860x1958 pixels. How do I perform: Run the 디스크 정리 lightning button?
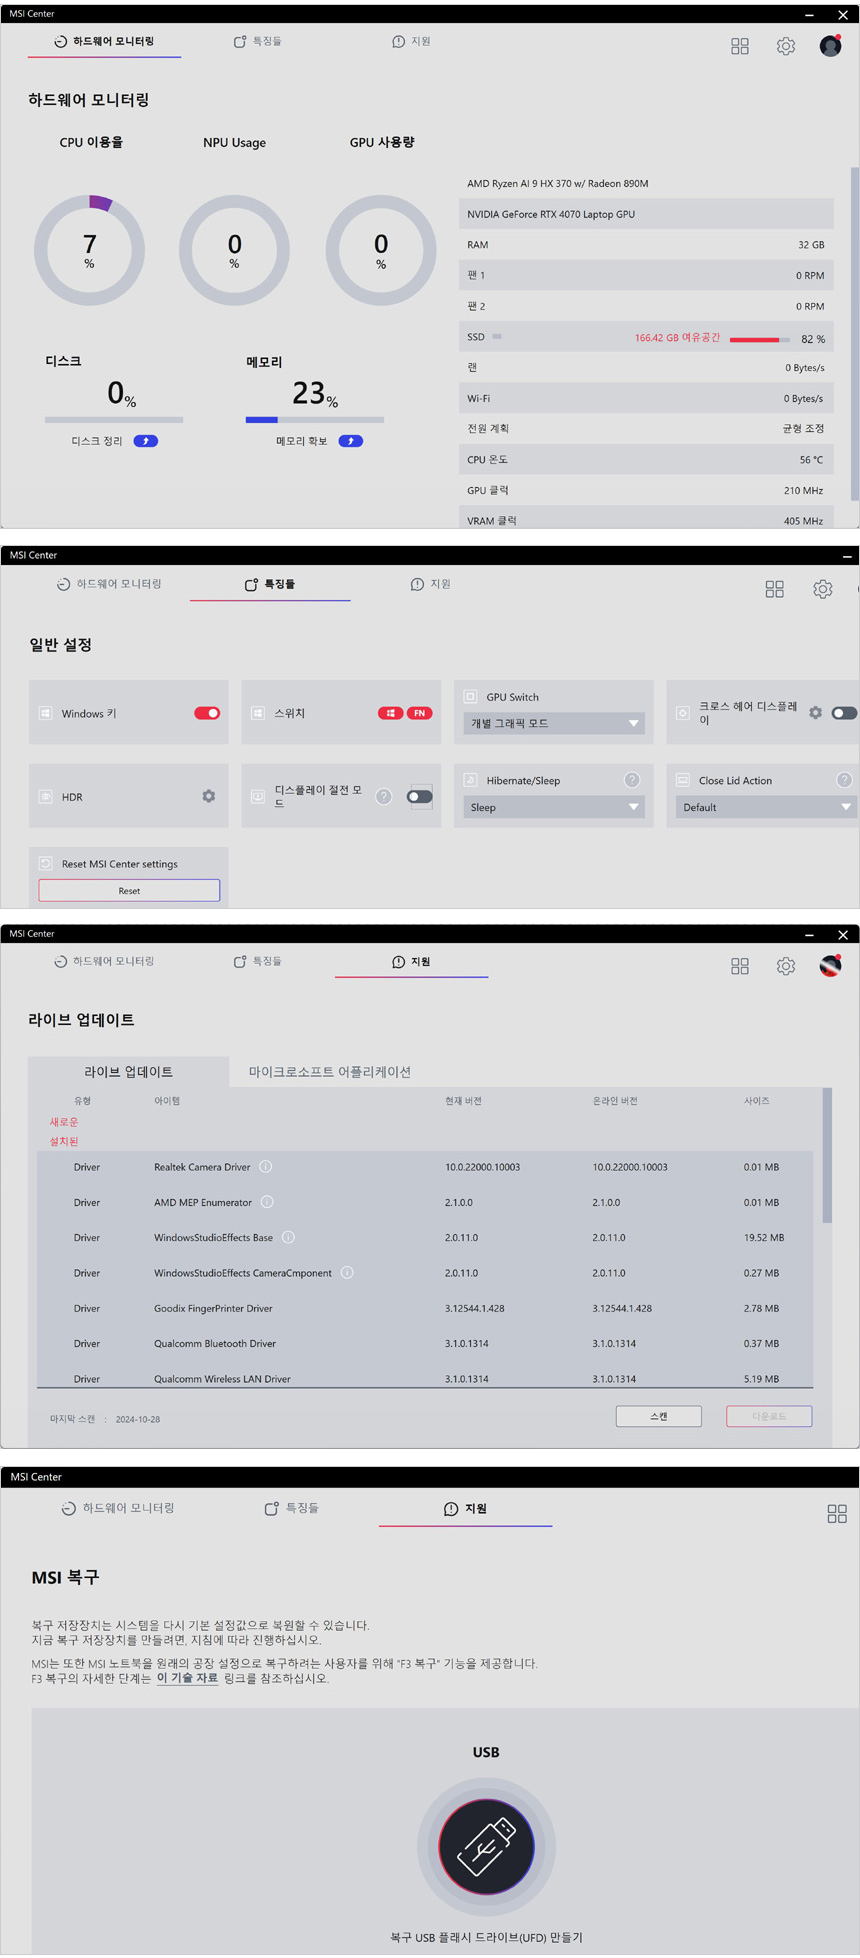[146, 441]
